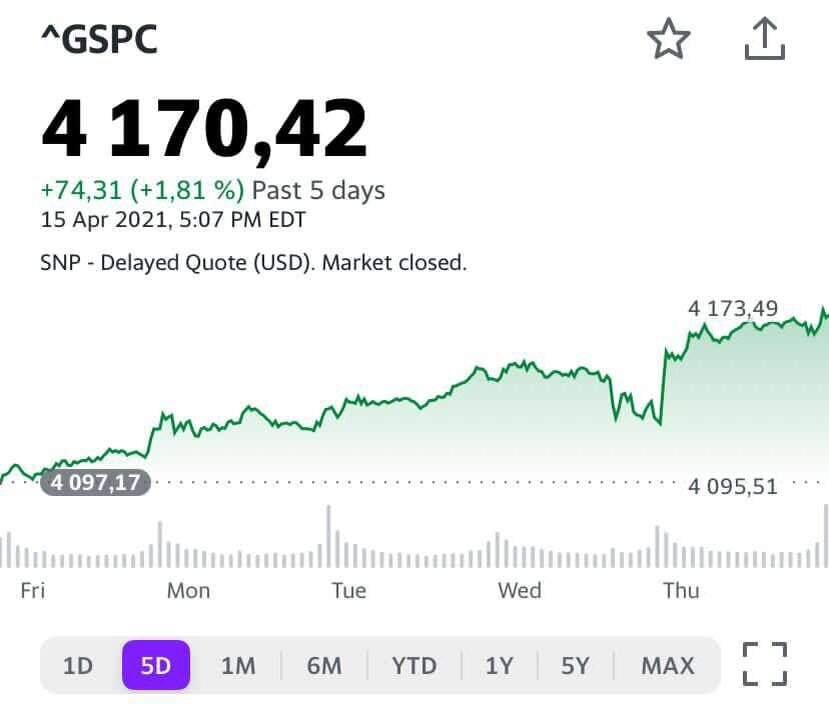Select the 1D time range tab

(x=78, y=664)
